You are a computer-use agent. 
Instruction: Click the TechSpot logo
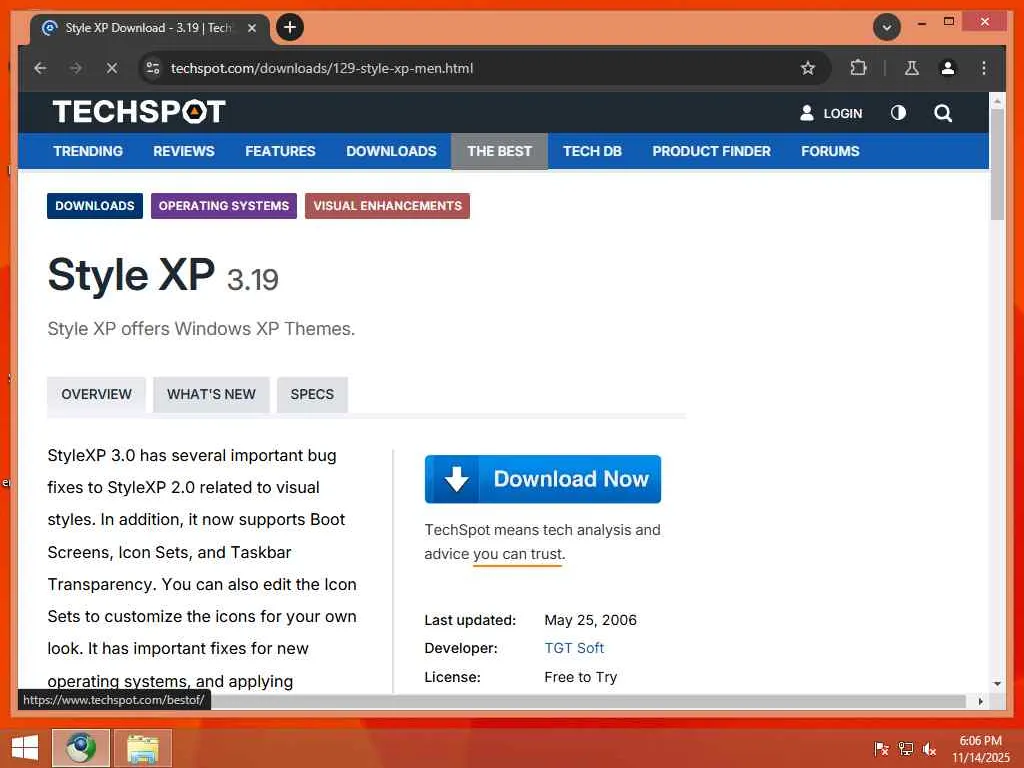[138, 112]
